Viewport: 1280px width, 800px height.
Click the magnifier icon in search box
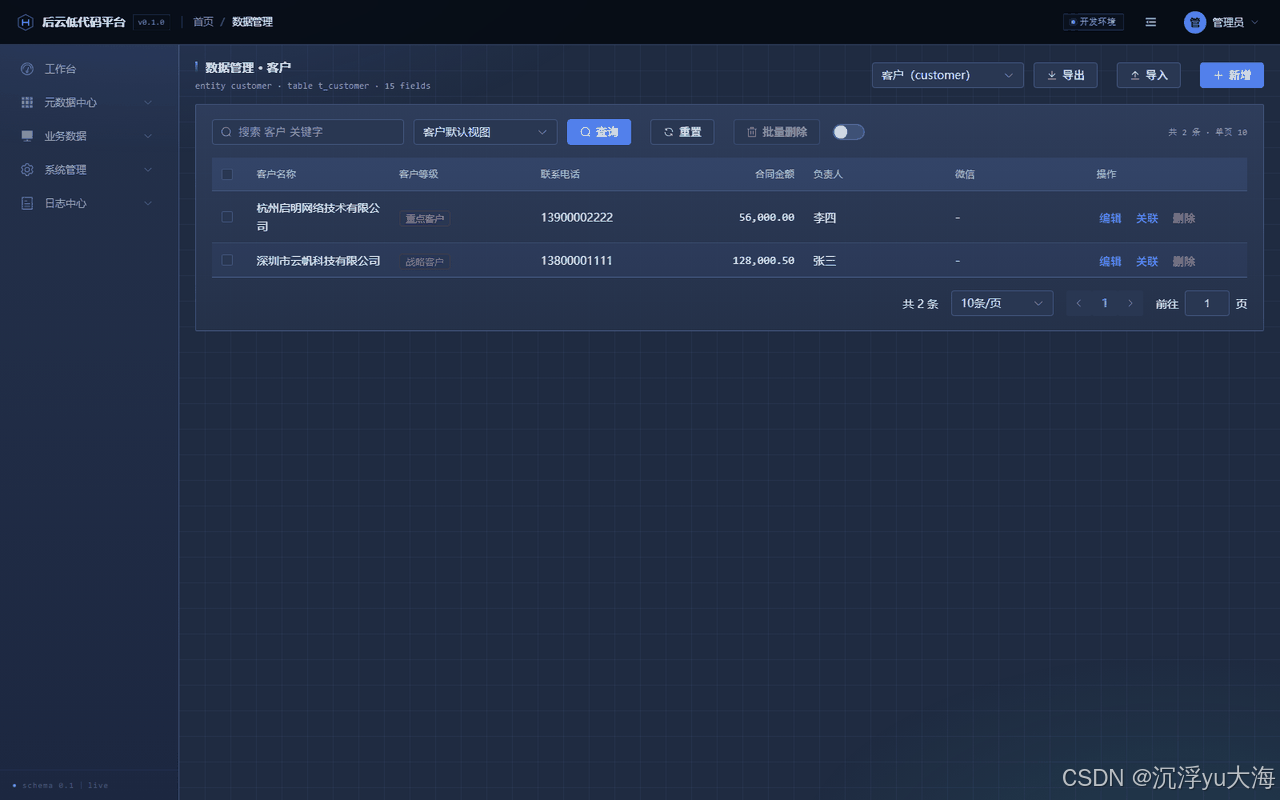pos(227,132)
